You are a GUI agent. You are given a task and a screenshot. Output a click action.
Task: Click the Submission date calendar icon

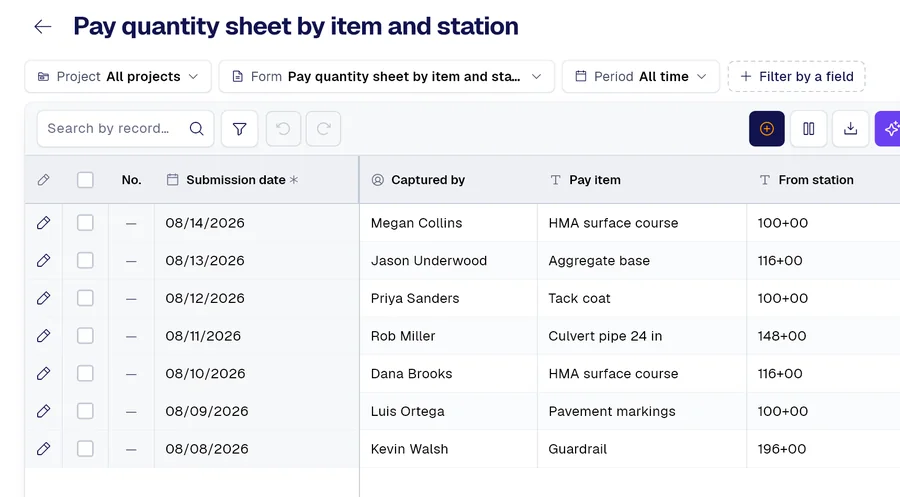[x=172, y=180]
